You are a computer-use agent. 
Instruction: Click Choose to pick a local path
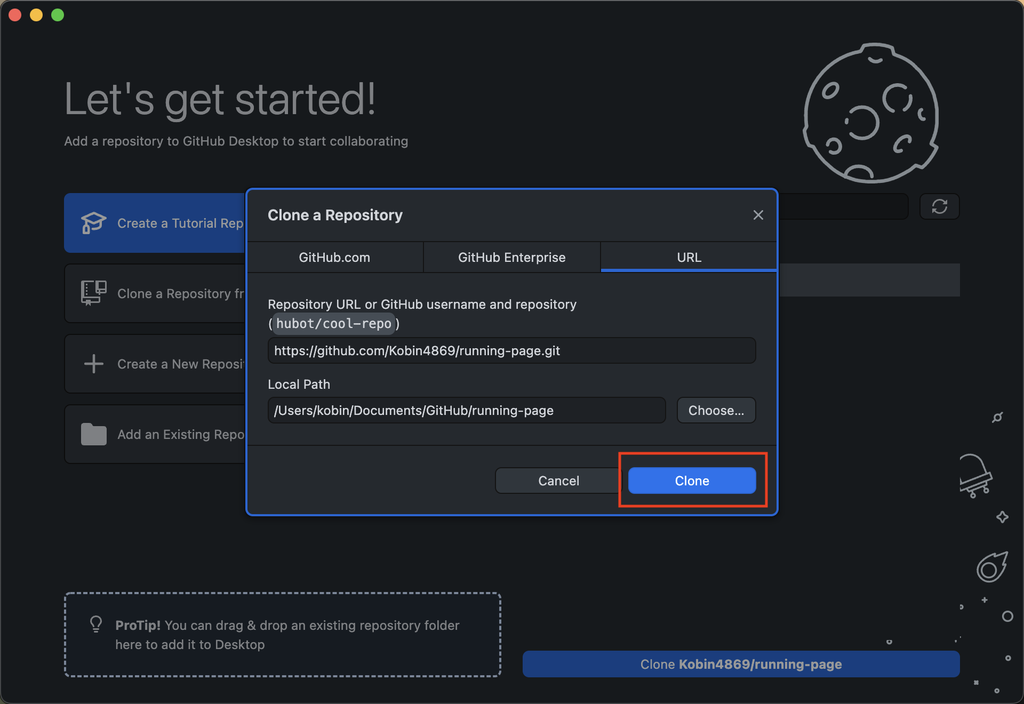click(x=716, y=410)
